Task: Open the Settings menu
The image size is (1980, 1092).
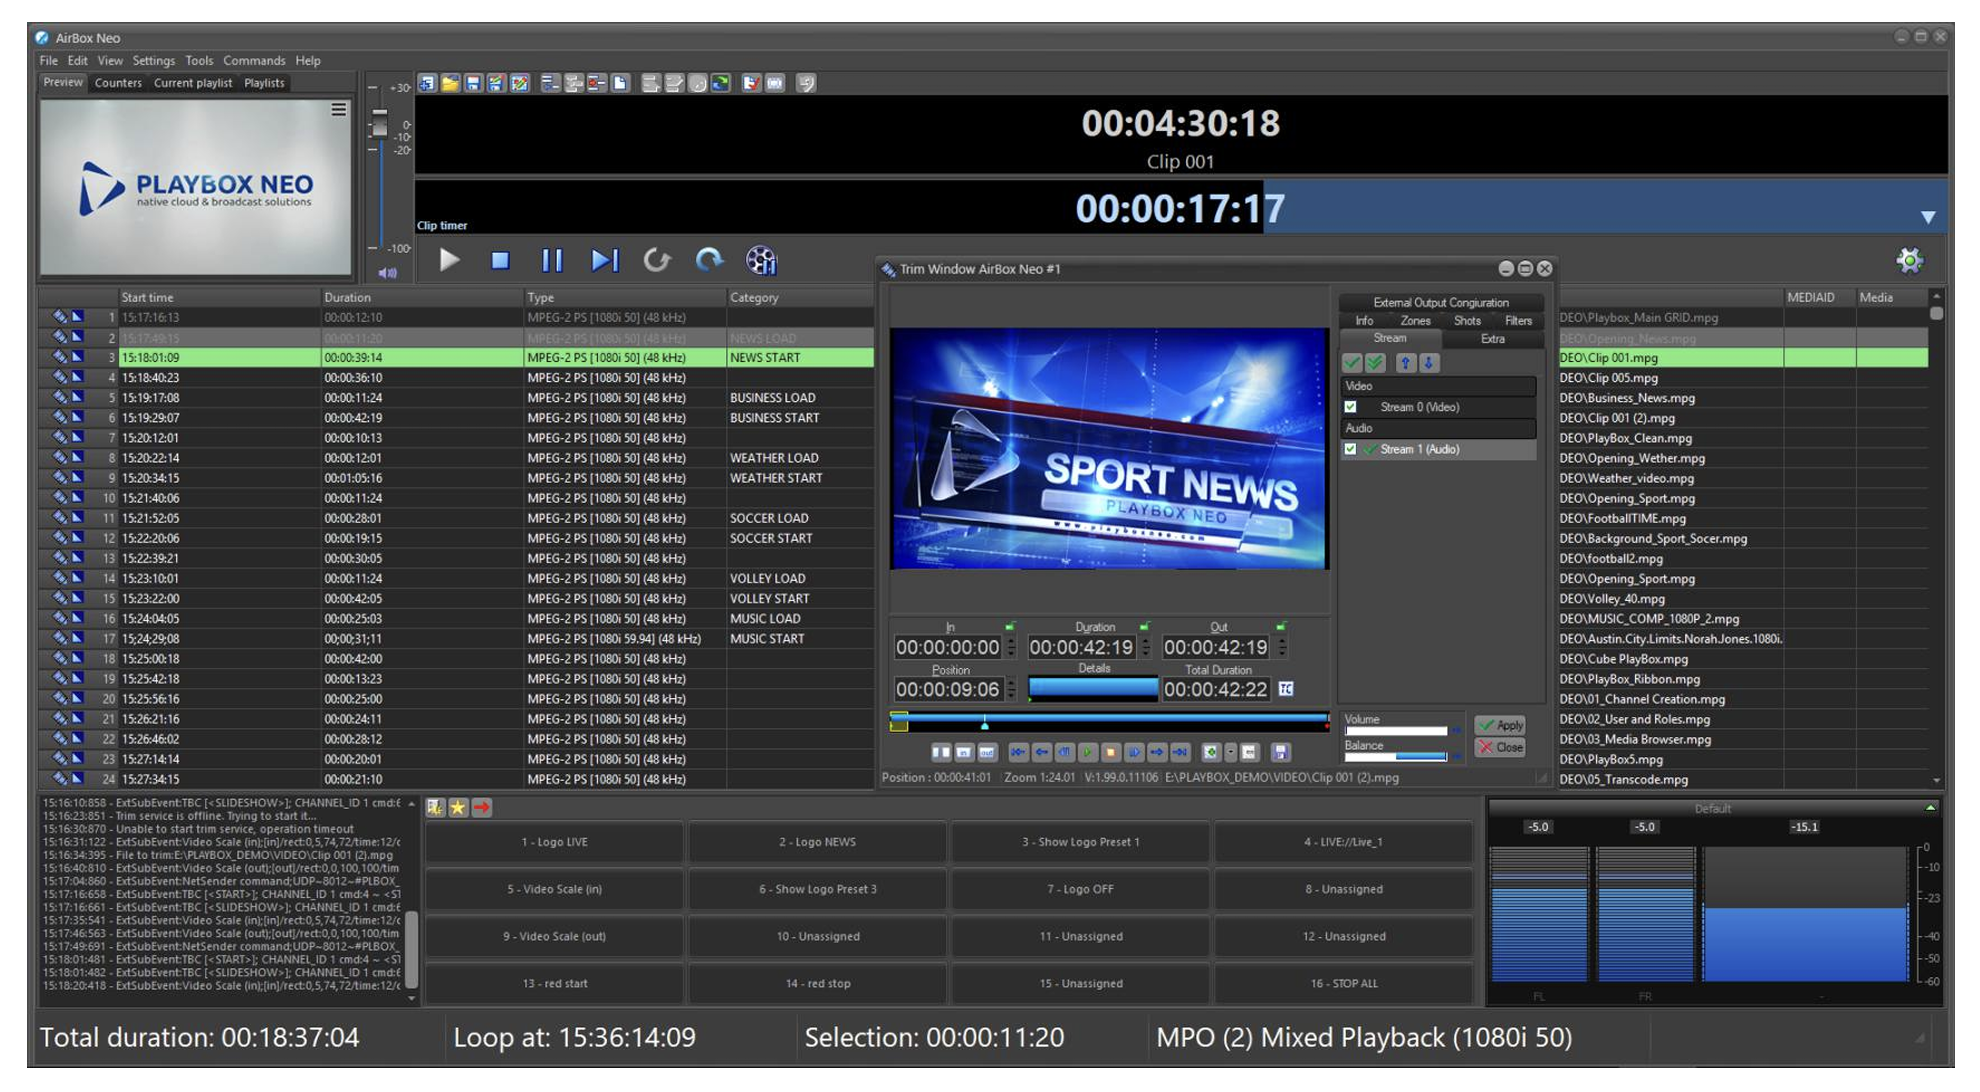Action: coord(153,61)
